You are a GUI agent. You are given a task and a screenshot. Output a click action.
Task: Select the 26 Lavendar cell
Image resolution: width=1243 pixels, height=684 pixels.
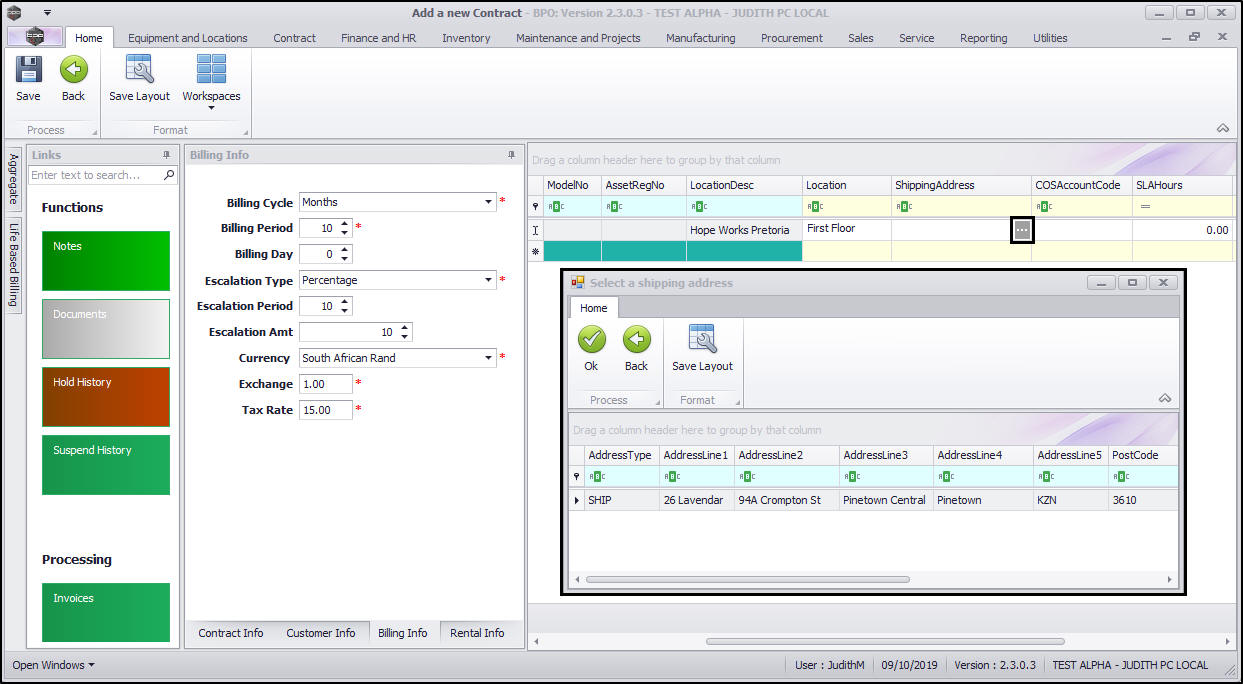[697, 500]
